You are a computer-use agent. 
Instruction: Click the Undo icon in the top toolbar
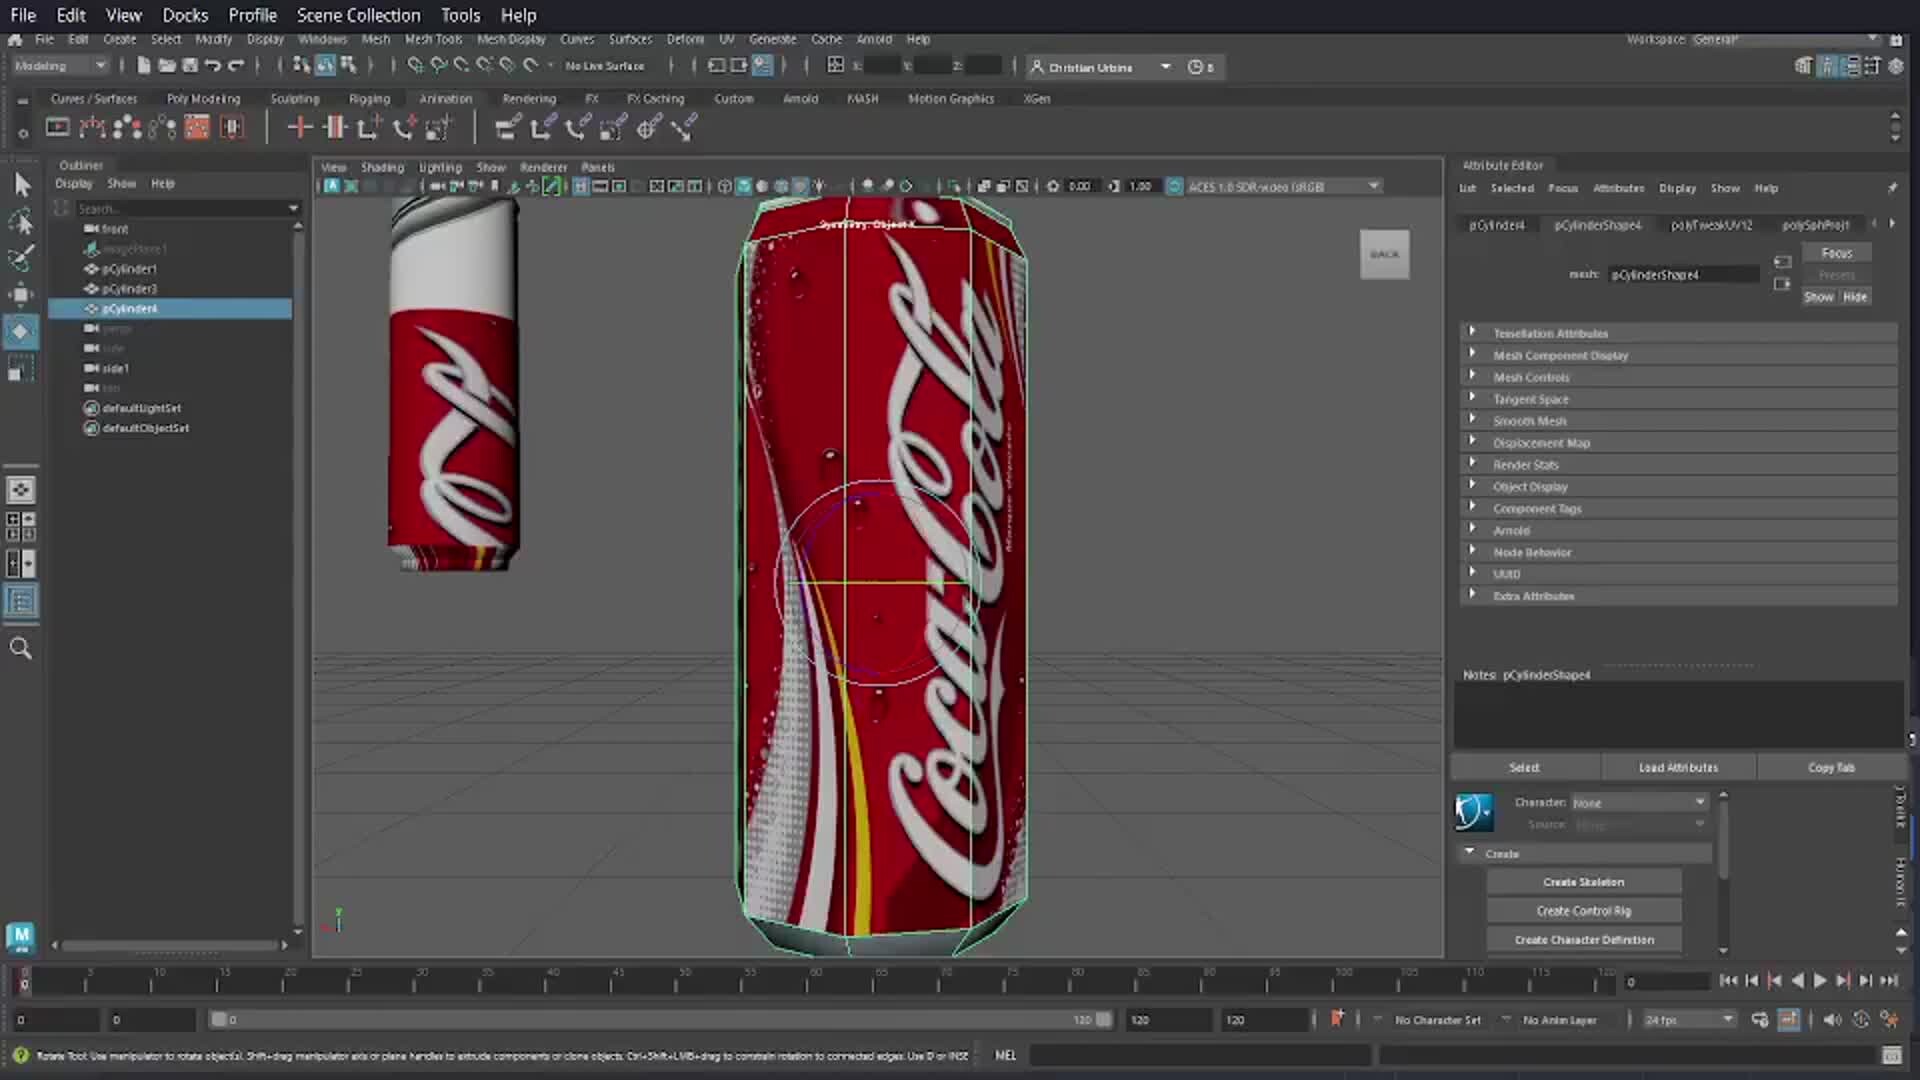pos(211,65)
